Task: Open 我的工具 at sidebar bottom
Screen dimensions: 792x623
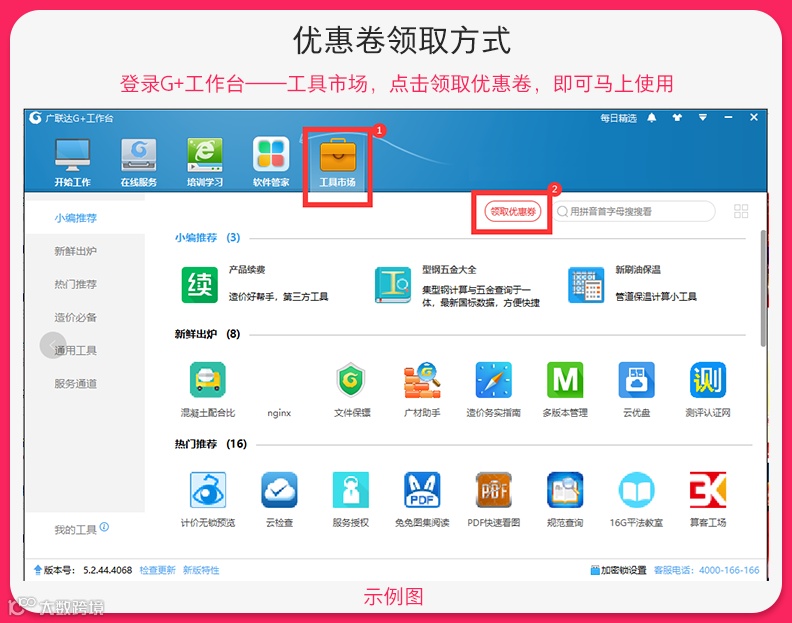Action: tap(76, 530)
